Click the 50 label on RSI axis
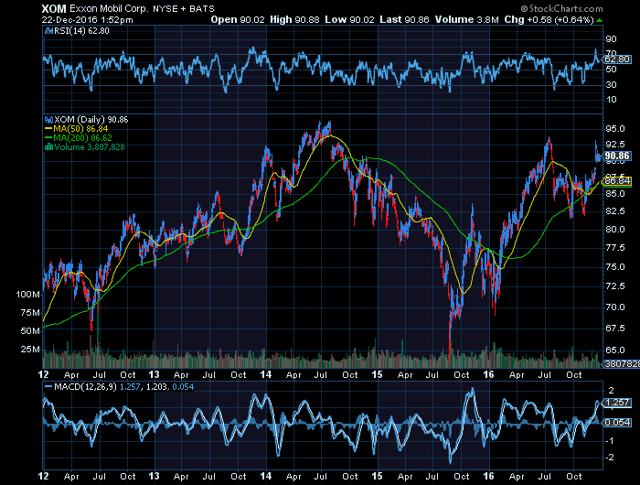This screenshot has width=640, height=485. pos(611,69)
